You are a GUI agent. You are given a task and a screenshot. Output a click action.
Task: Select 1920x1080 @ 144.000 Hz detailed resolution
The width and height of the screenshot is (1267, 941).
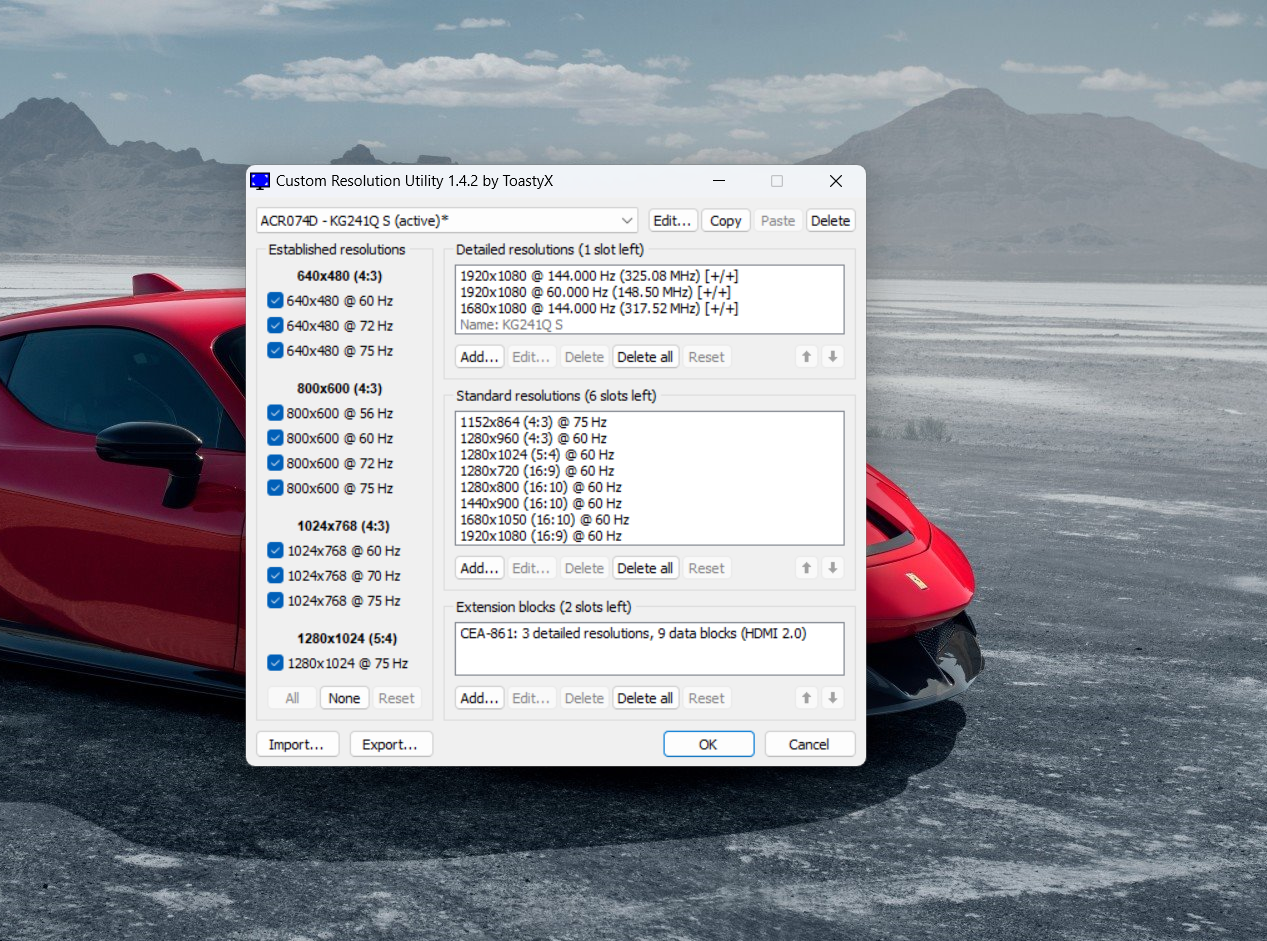click(599, 276)
